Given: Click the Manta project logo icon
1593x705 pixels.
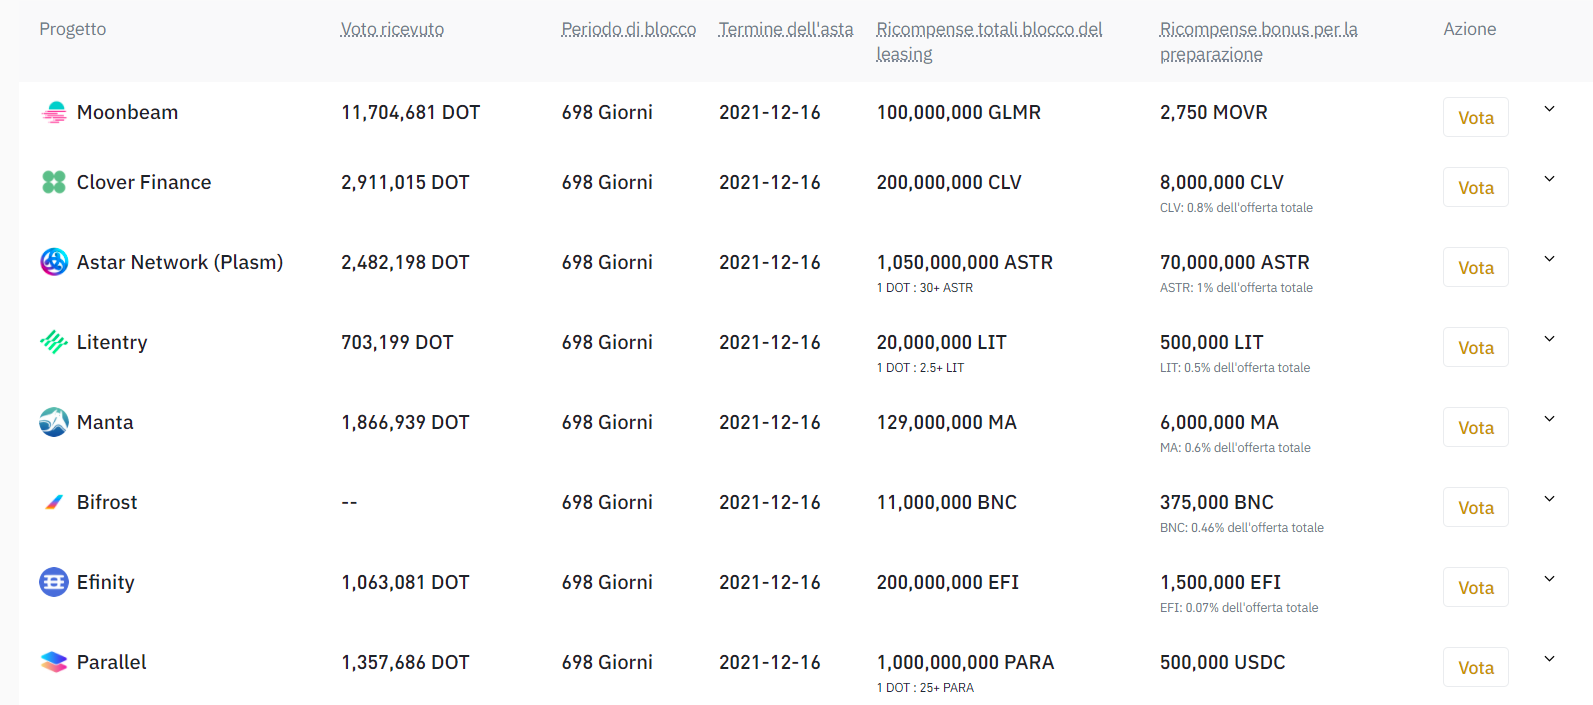Looking at the screenshot, I should [54, 422].
